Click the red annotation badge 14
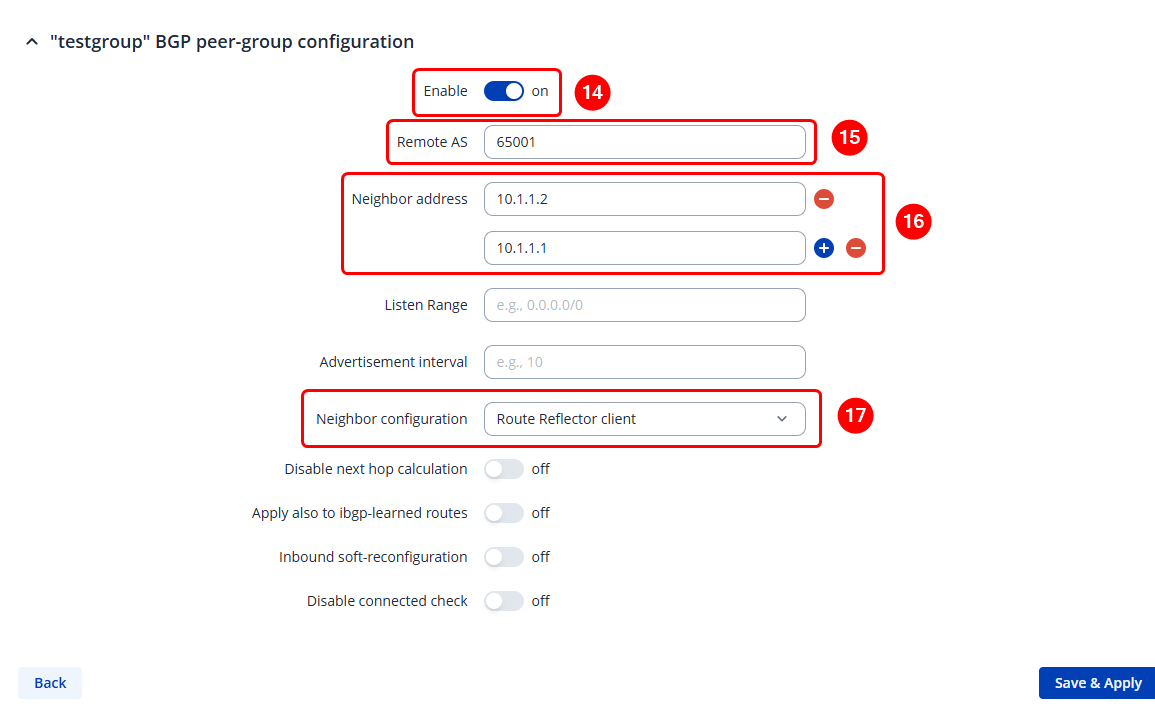This screenshot has height=724, width=1155. pos(592,93)
